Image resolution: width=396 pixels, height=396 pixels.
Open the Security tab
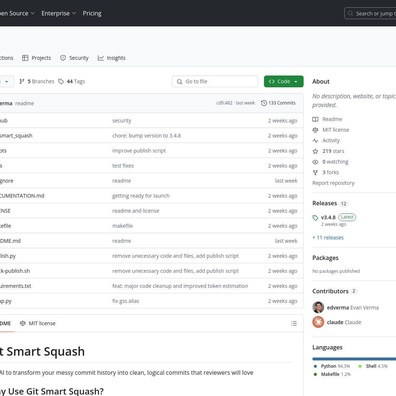(74, 58)
